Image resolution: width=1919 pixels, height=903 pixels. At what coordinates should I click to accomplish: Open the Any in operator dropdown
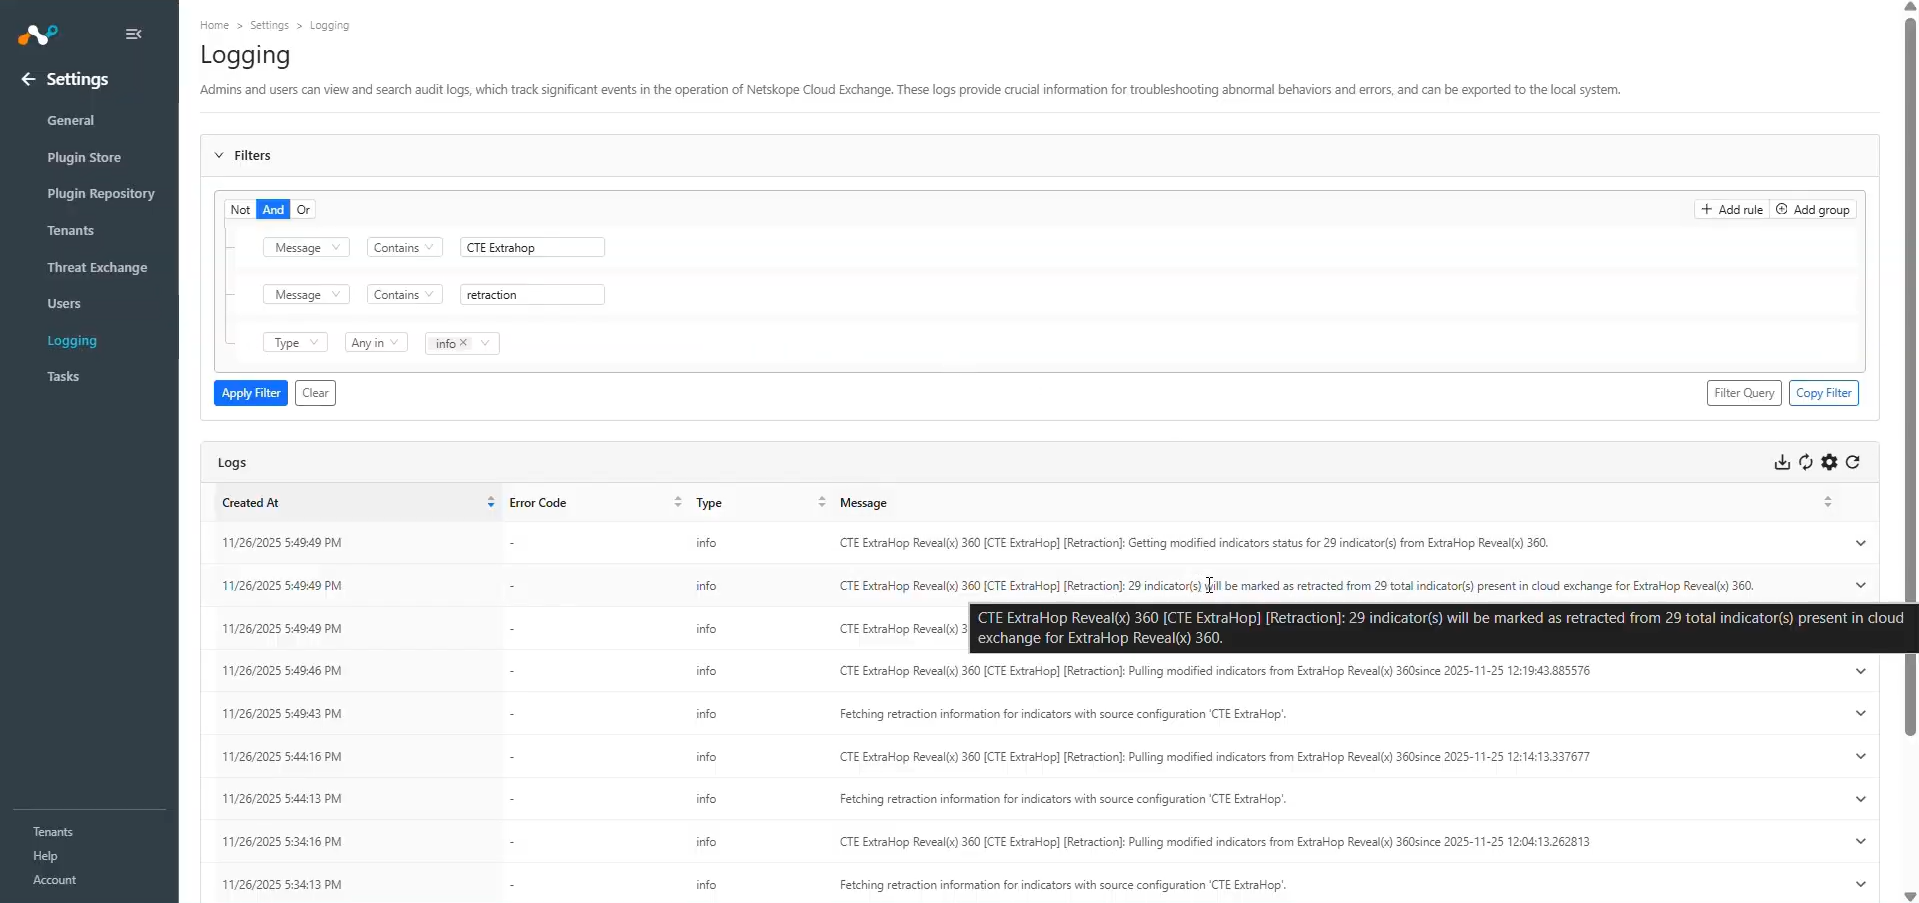tap(376, 343)
